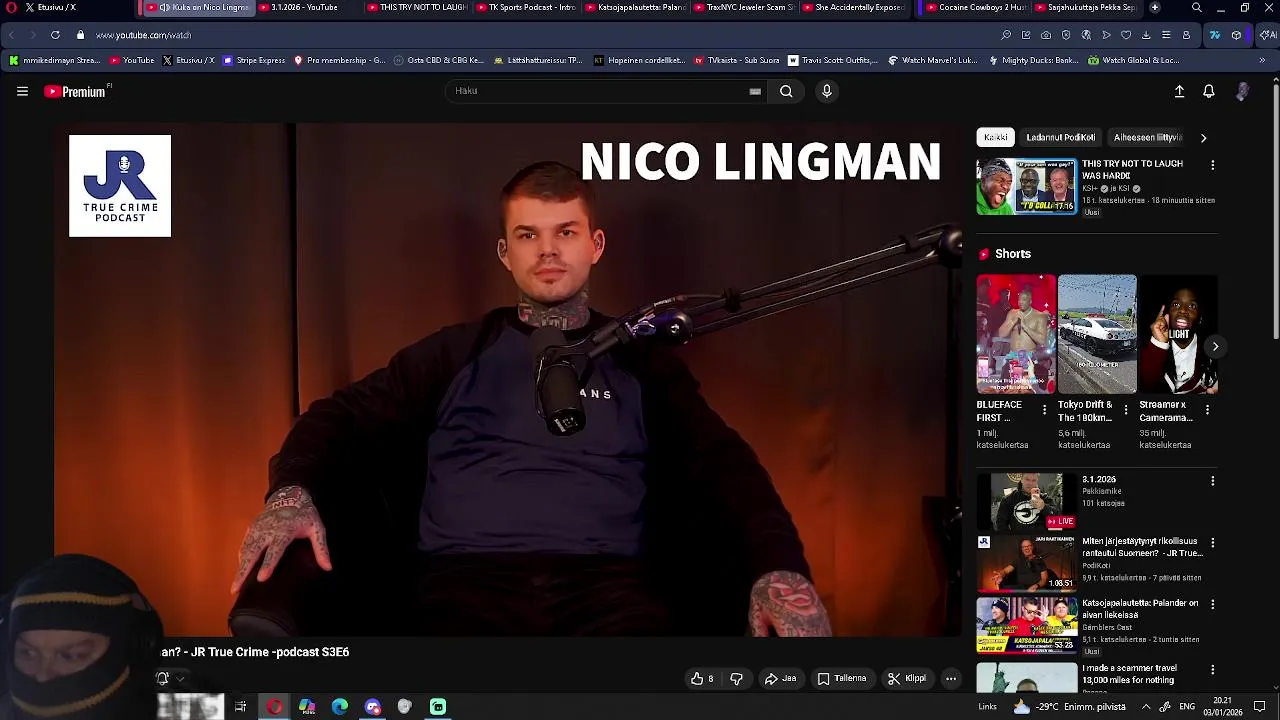
Task: Open the Tokyo Drift short thumbnail
Action: (x=1097, y=334)
